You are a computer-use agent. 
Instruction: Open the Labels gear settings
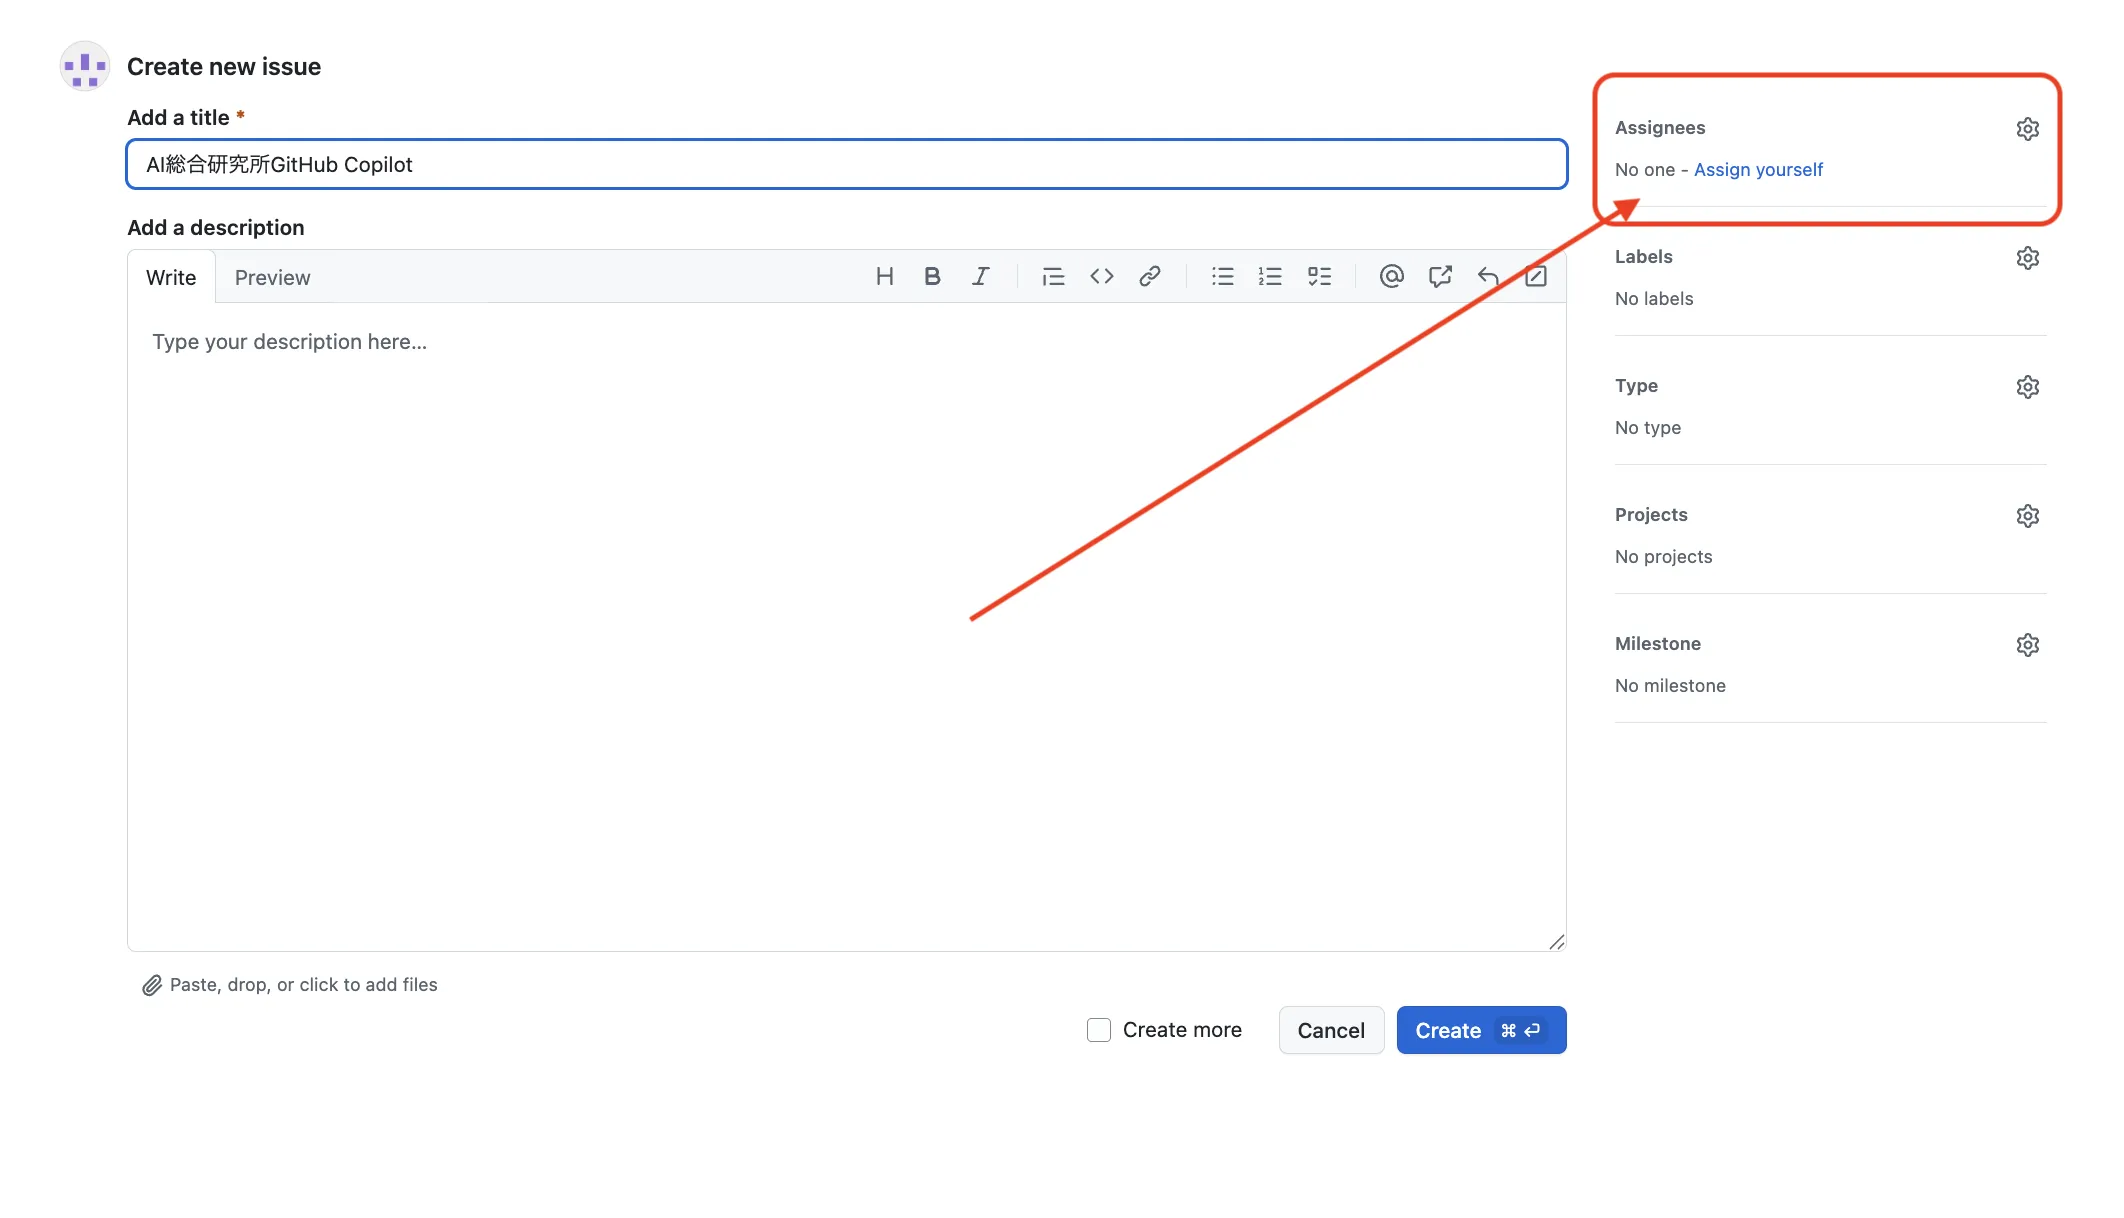click(x=2027, y=258)
